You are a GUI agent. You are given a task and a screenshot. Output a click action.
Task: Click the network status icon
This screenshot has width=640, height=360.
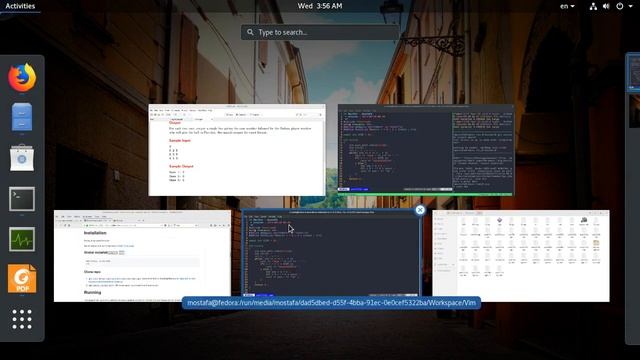point(593,6)
